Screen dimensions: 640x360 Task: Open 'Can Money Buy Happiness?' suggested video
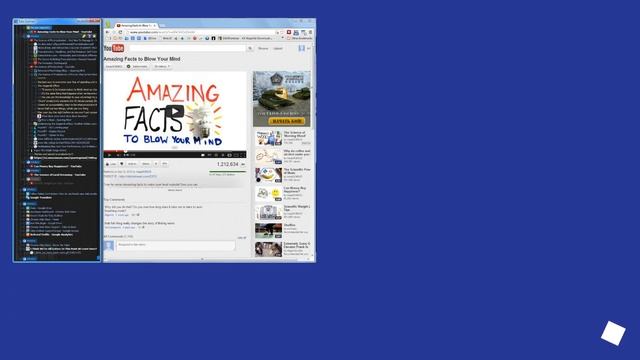click(283, 193)
